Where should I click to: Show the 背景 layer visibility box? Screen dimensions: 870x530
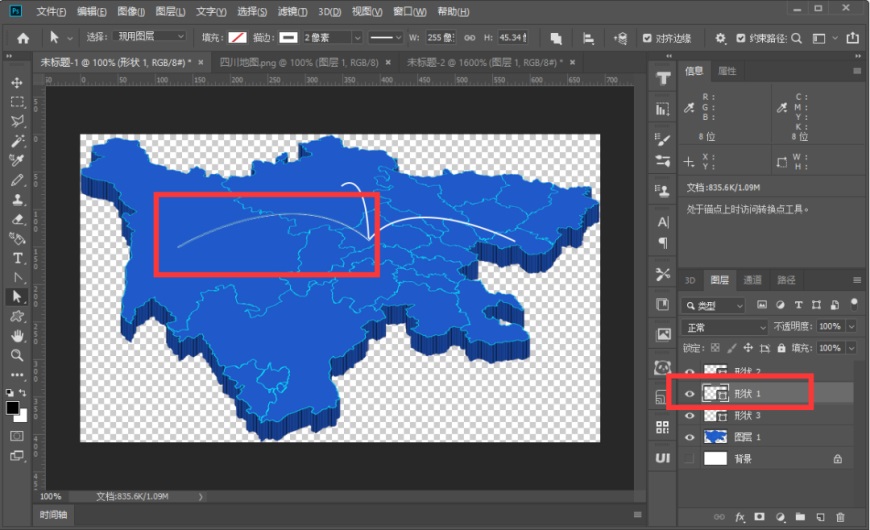(690, 458)
